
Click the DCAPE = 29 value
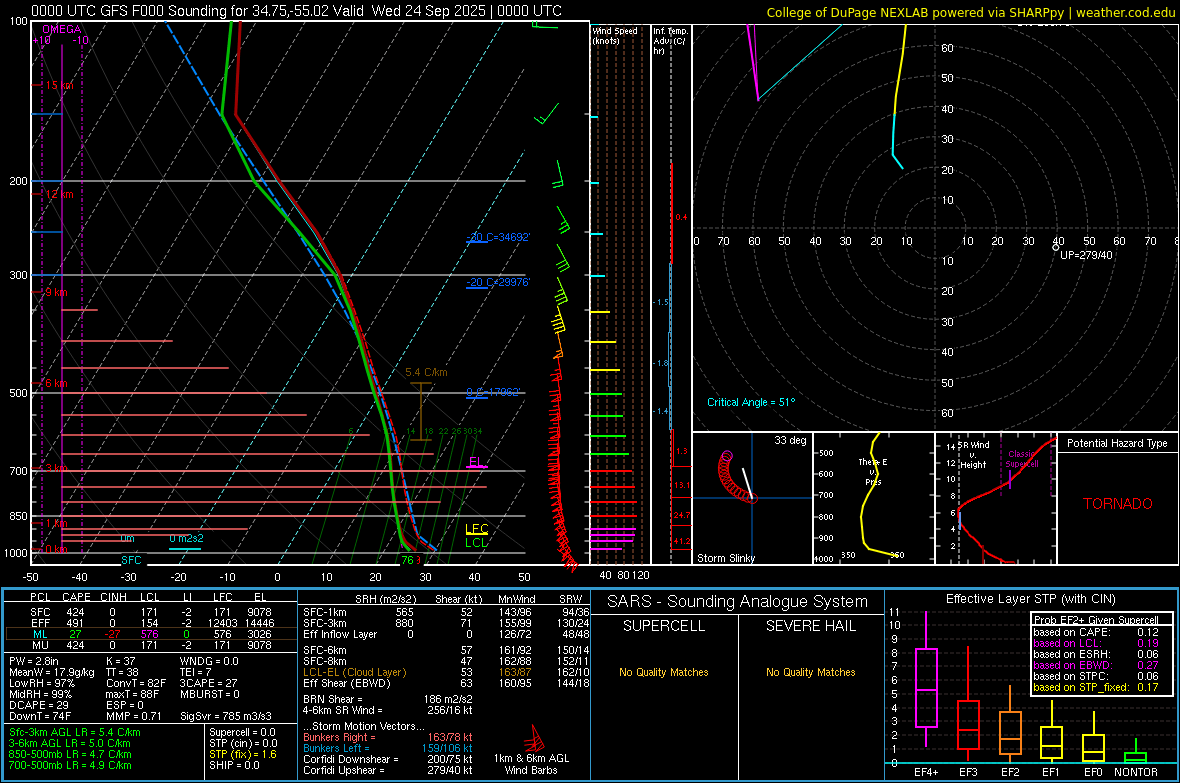pyautogui.click(x=39, y=705)
